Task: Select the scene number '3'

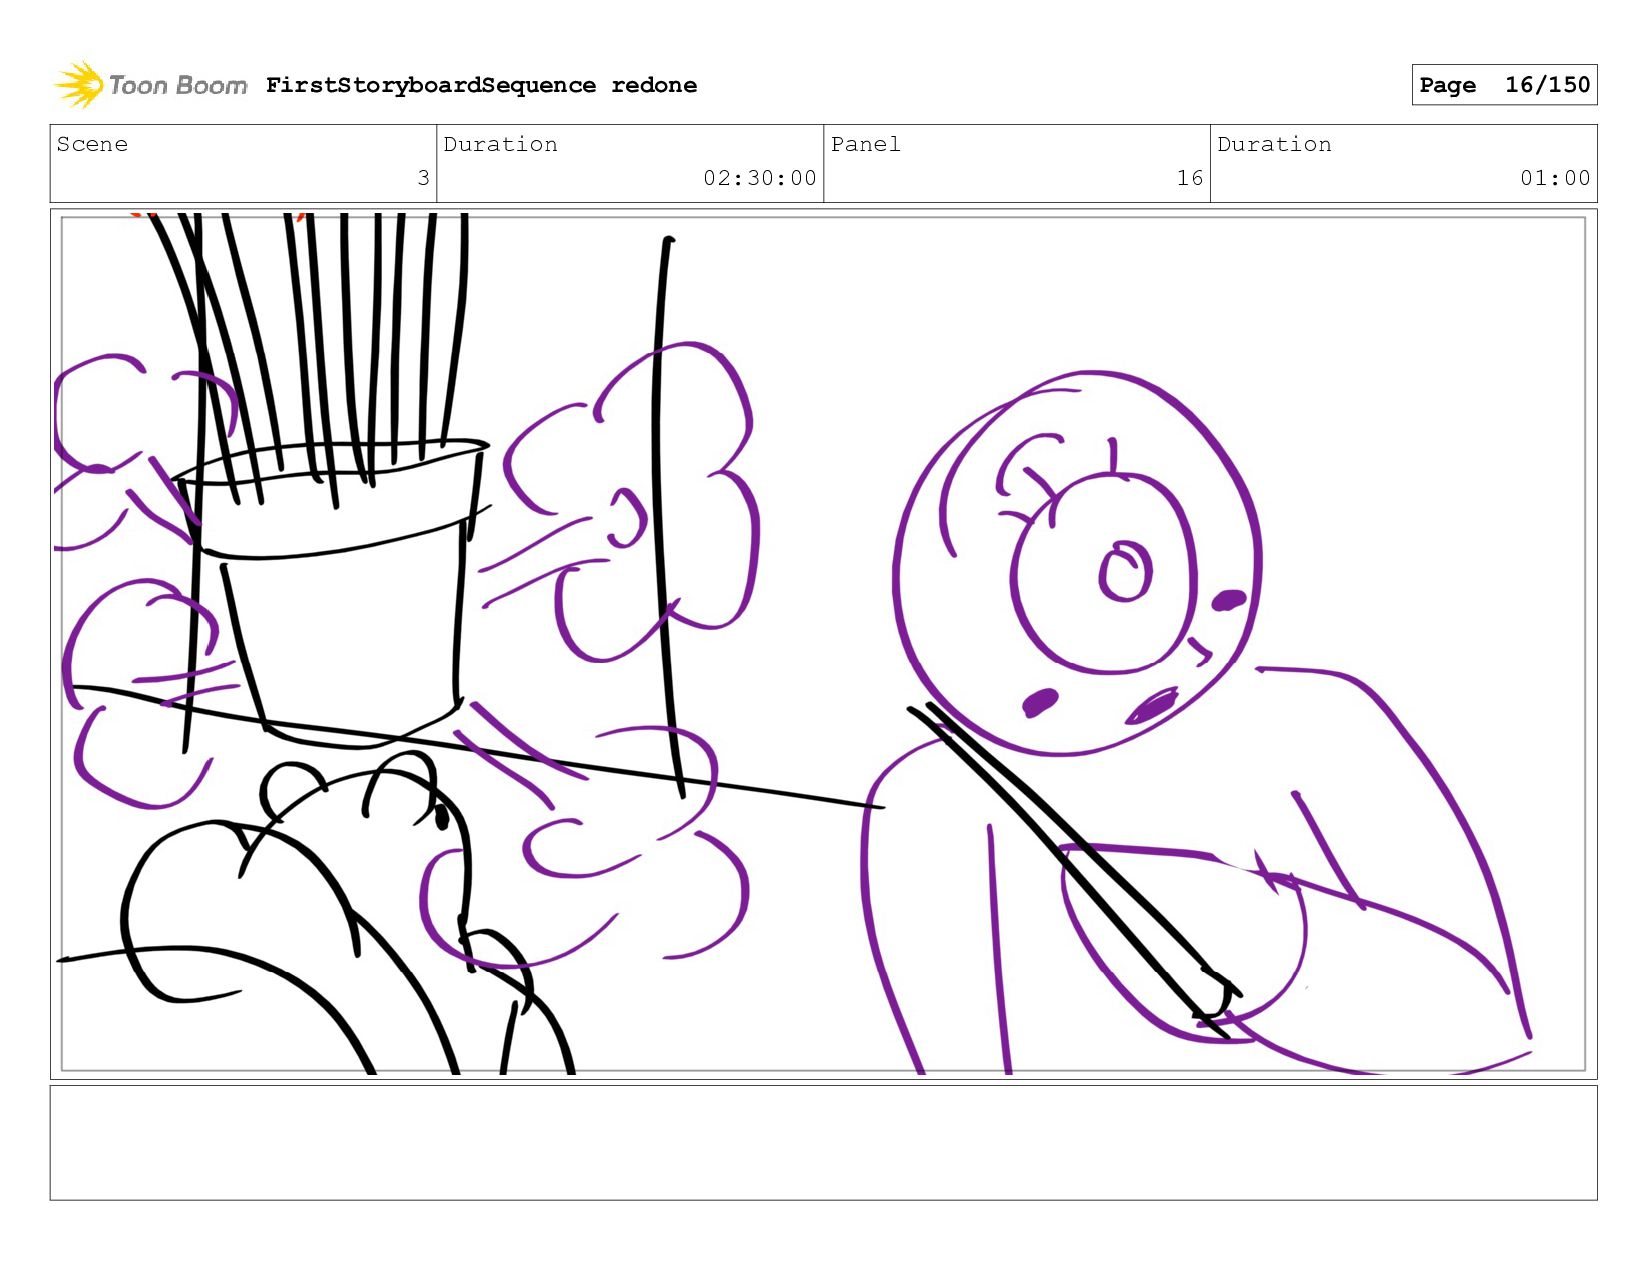Action: (423, 178)
